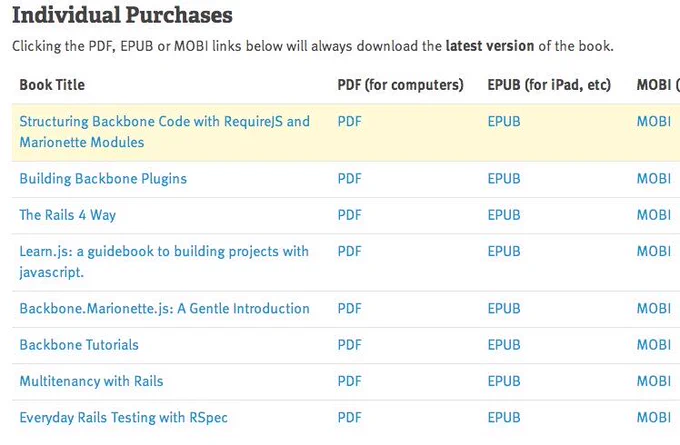Screen dimensions: 680x445
Task: Download EPUB of Backbone Tutorials
Action: [x=503, y=345]
